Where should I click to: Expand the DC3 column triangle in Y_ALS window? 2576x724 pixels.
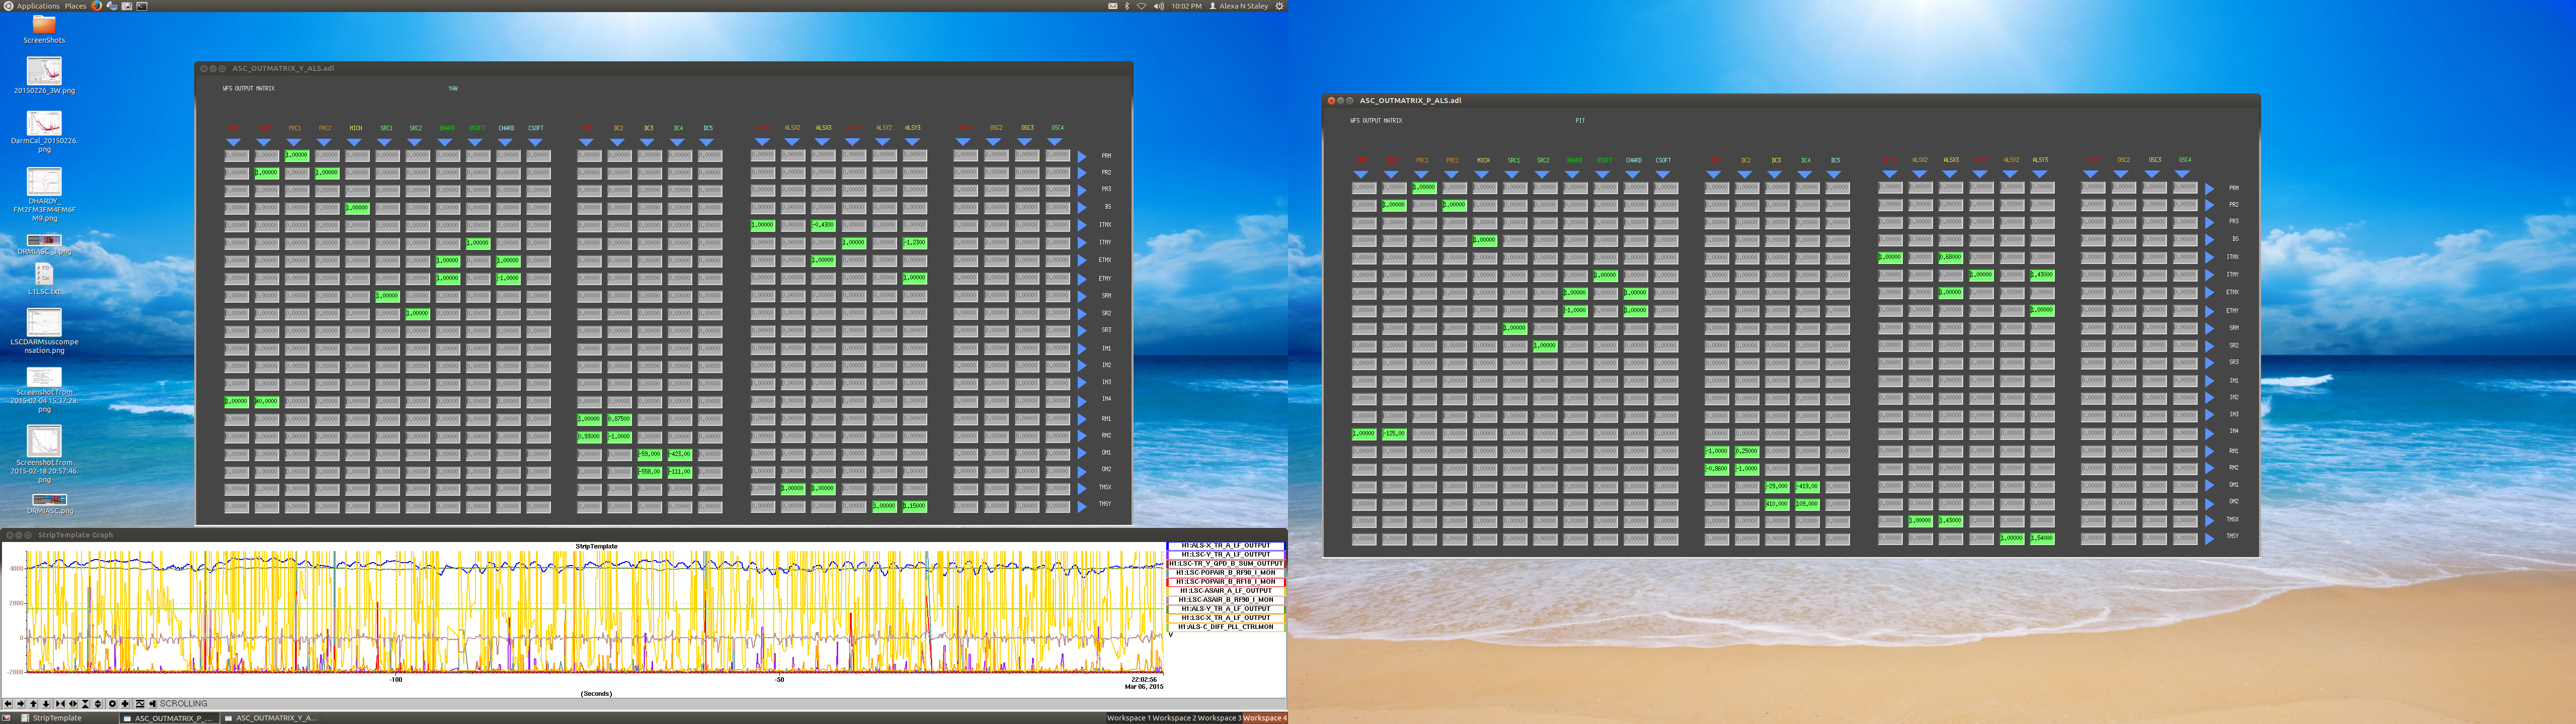pos(647,142)
